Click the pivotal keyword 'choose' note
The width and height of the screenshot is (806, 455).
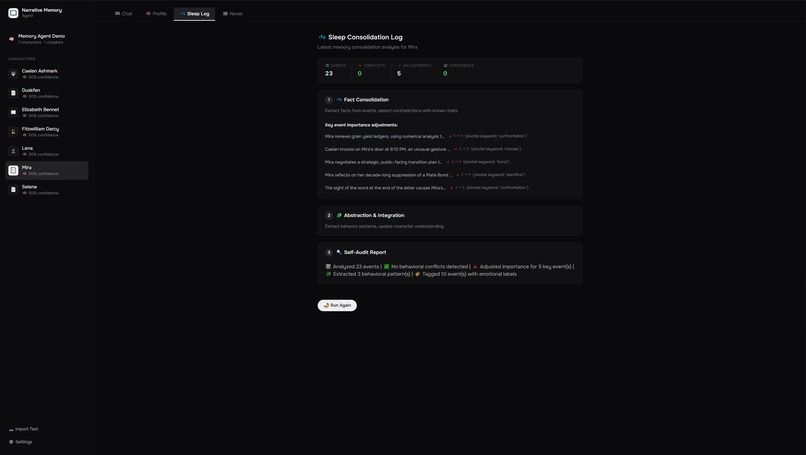click(x=496, y=149)
